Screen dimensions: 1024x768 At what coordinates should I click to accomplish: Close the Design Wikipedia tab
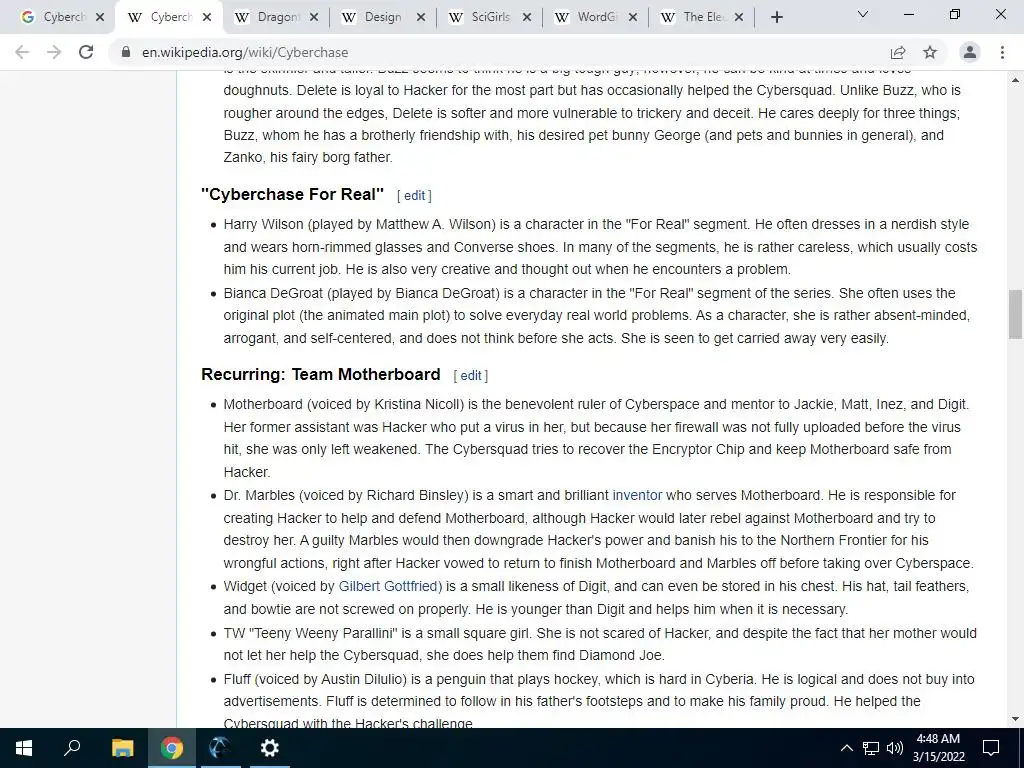421,18
